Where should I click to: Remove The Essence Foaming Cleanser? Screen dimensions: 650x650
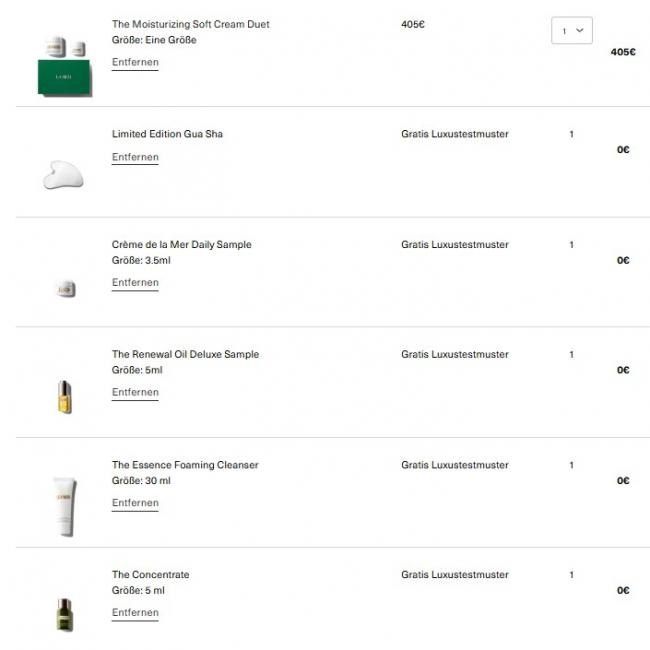point(135,503)
